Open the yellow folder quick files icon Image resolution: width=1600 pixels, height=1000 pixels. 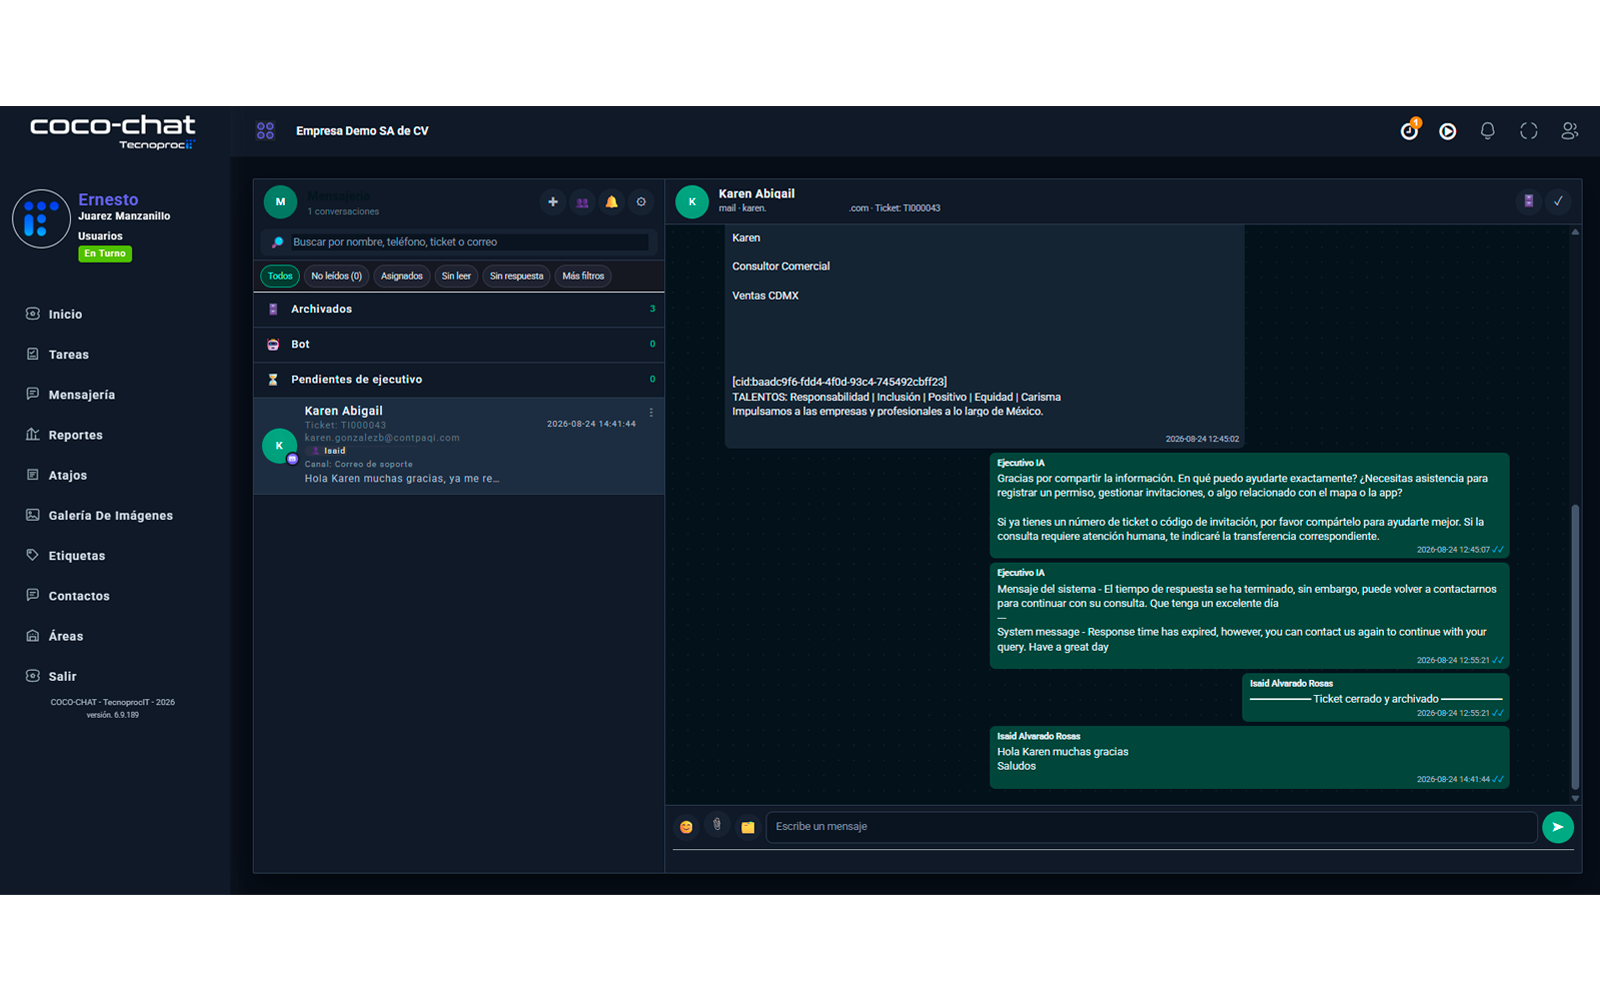tap(747, 827)
